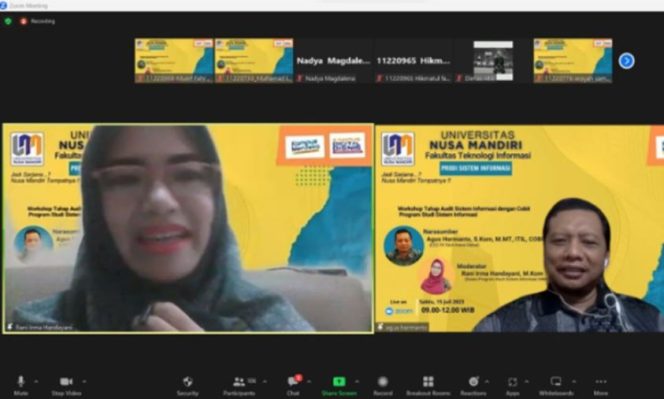Expand video options caret beside Stop Video
Viewport: 664px width, 399px height.
[84, 382]
